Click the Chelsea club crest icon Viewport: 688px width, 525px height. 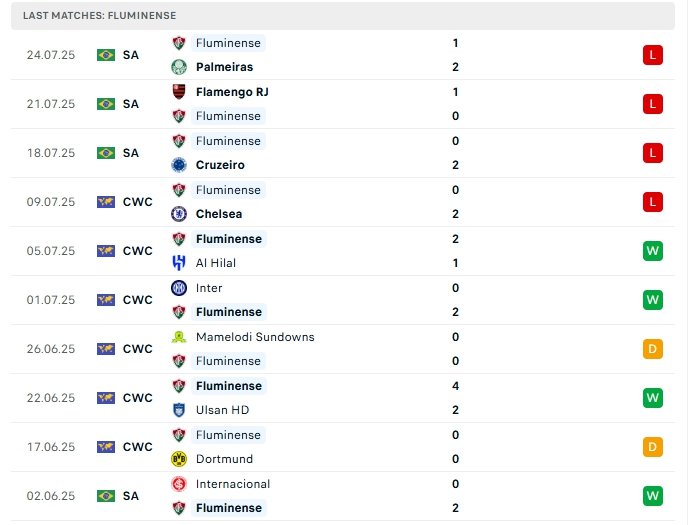(179, 214)
